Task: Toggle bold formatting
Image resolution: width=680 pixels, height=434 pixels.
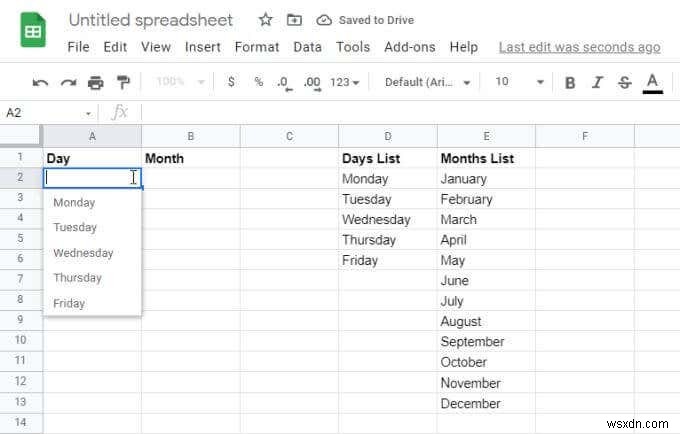Action: pos(570,83)
